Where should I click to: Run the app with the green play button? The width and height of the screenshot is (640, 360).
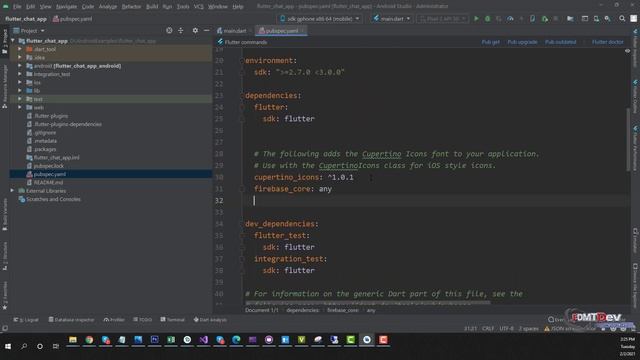pyautogui.click(x=476, y=19)
